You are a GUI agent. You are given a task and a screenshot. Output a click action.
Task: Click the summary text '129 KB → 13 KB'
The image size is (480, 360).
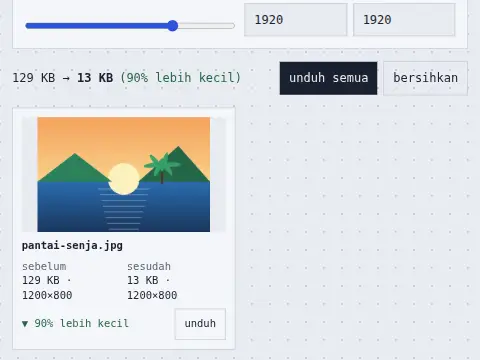click(x=63, y=78)
